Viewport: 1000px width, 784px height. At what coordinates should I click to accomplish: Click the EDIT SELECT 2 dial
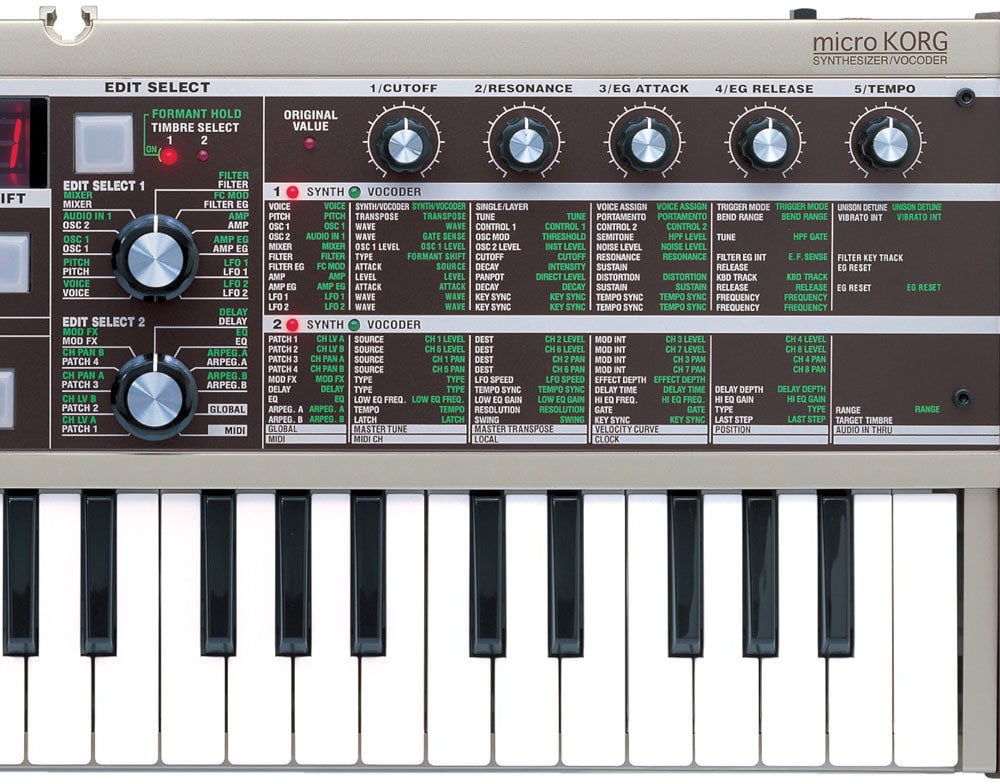point(154,396)
